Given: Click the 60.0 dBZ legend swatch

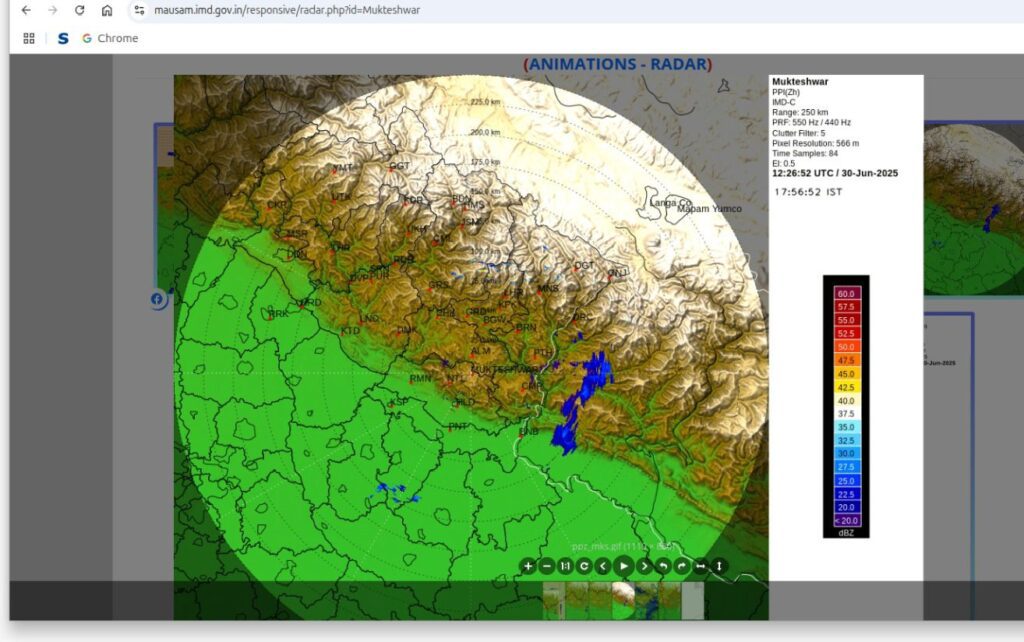Looking at the screenshot, I should coord(847,293).
